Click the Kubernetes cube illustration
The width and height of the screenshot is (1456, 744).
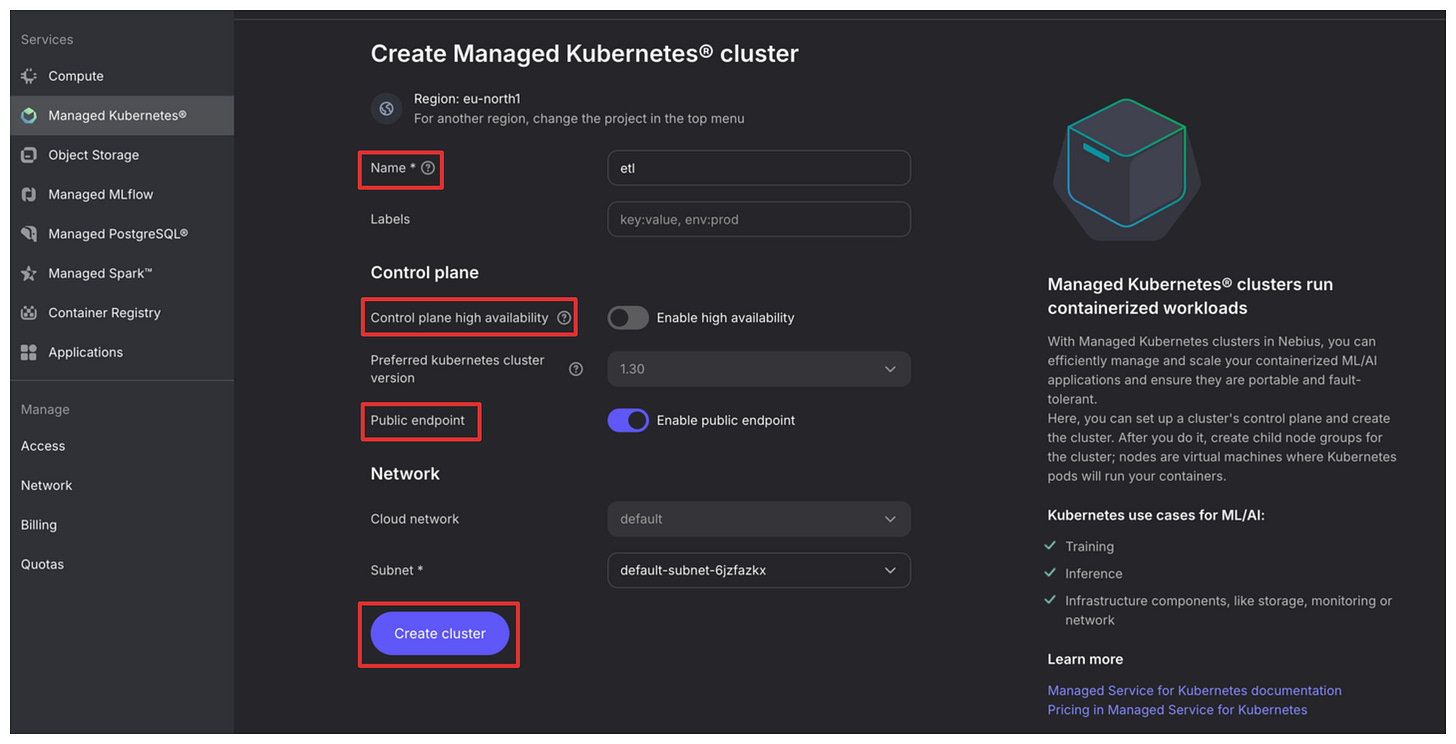1127,169
